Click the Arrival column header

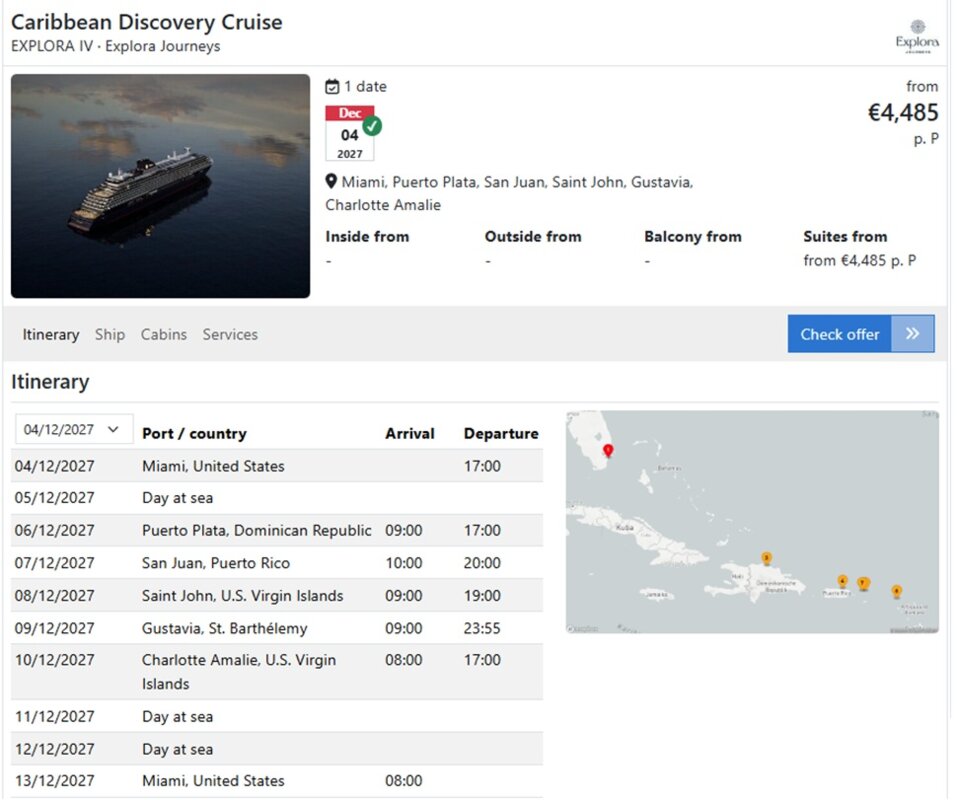tap(410, 434)
